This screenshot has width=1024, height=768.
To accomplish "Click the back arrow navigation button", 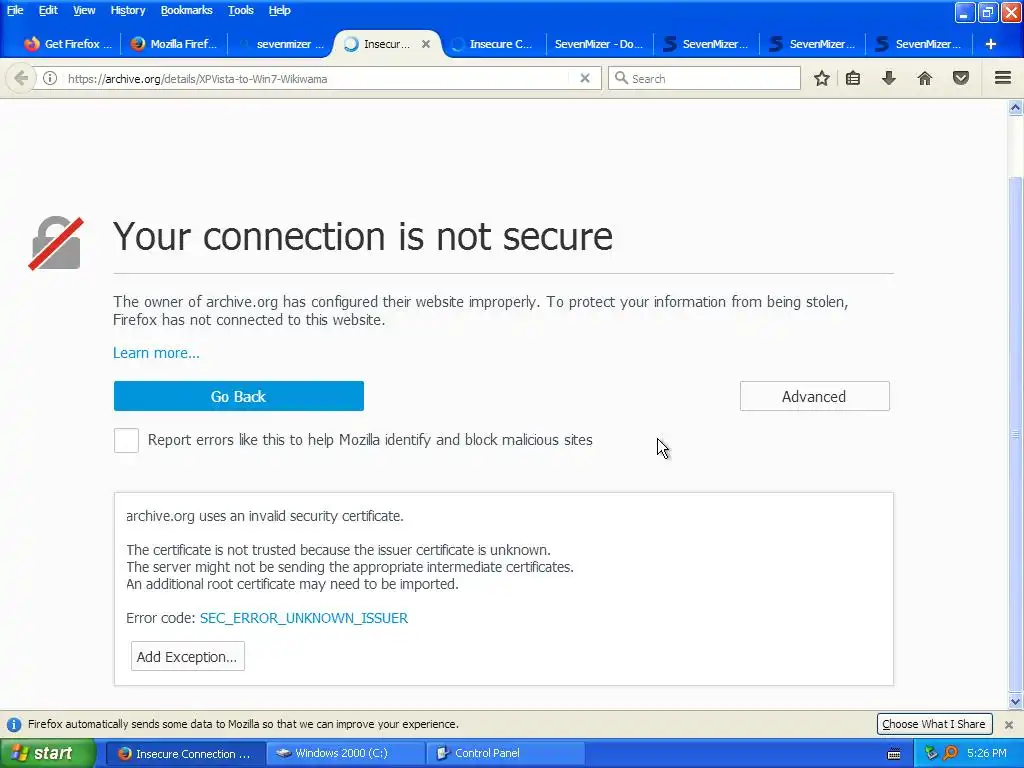I will click(21, 78).
